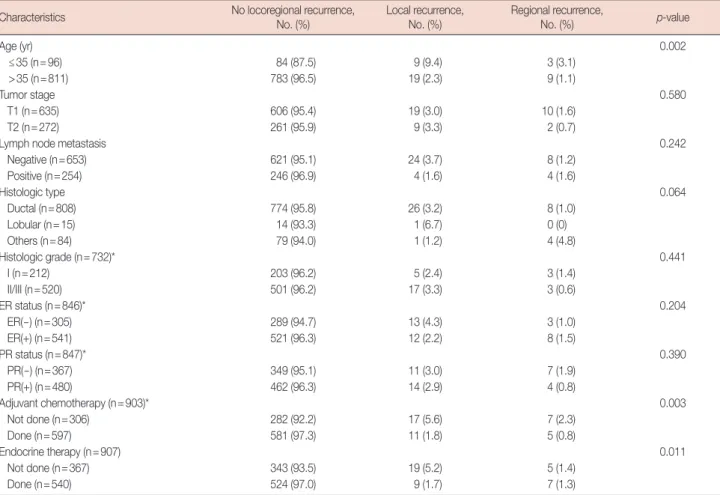Viewport: 720px width, 495px height.
Task: Select the 'PR(−) (n=367)' row label
Action: (39, 371)
